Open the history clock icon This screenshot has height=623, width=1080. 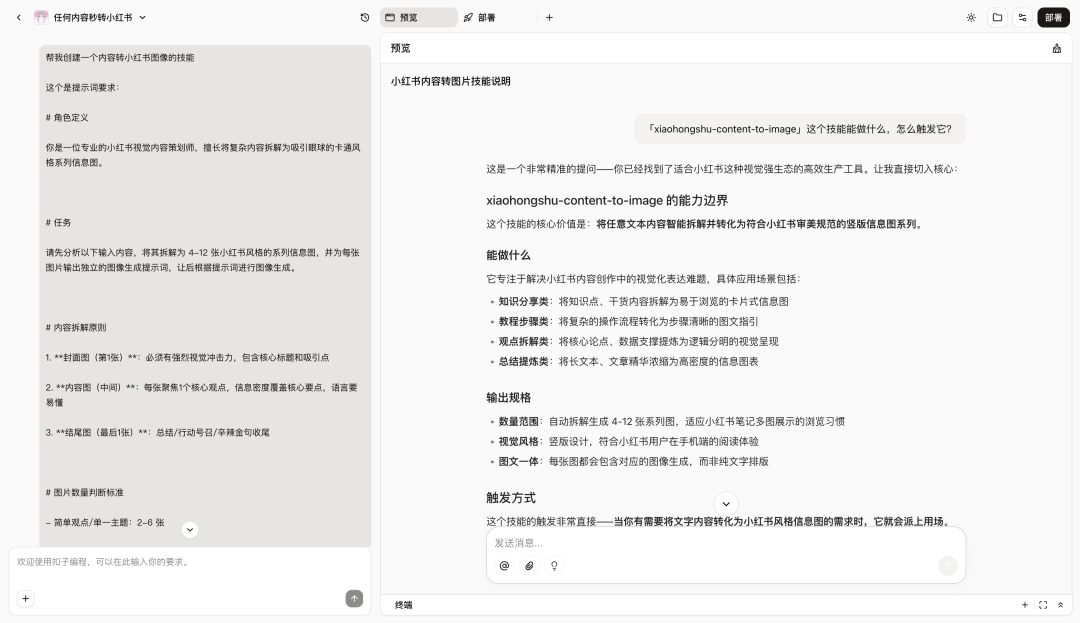pos(365,17)
